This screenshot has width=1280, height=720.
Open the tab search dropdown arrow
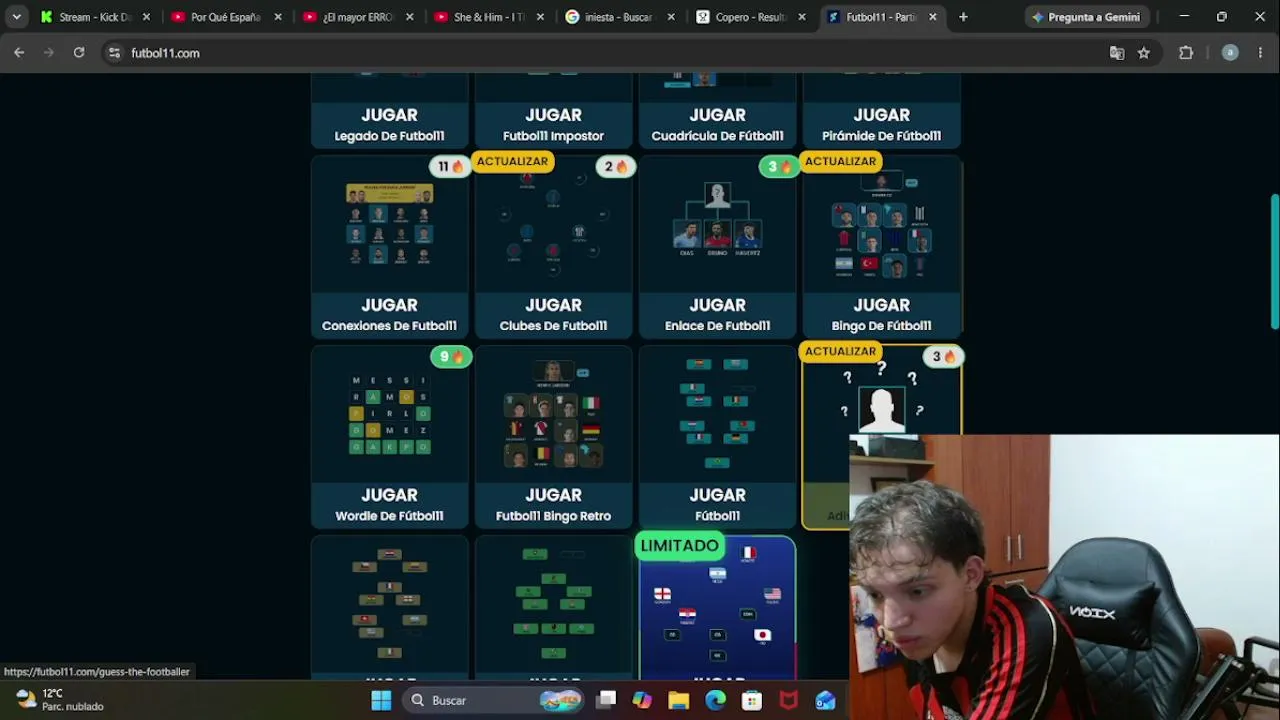17,17
